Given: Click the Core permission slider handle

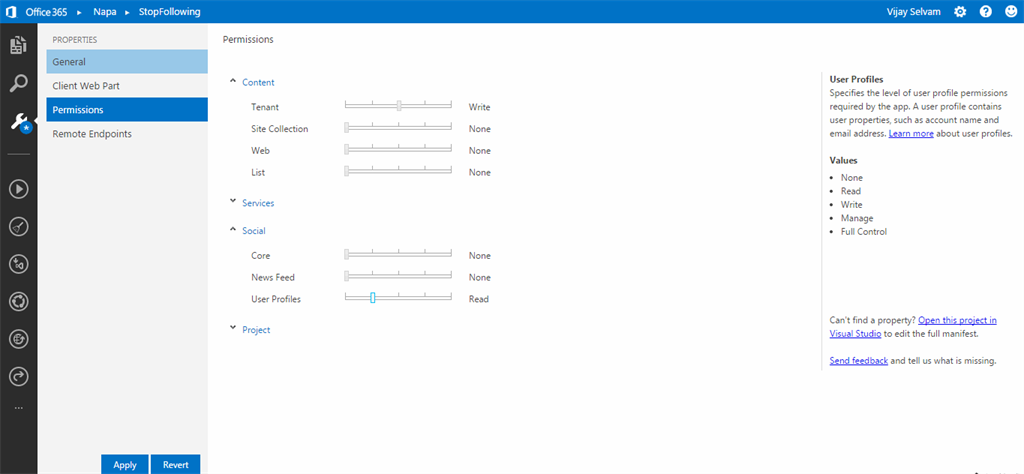Looking at the screenshot, I should point(346,255).
